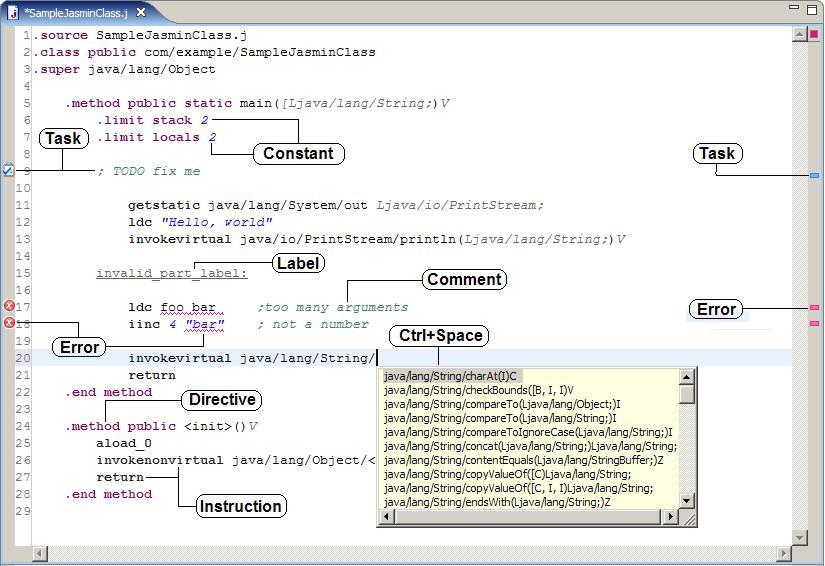Screen dimensions: 825x566
Task: Click ".method public <init>()V" line
Action: 161,426
